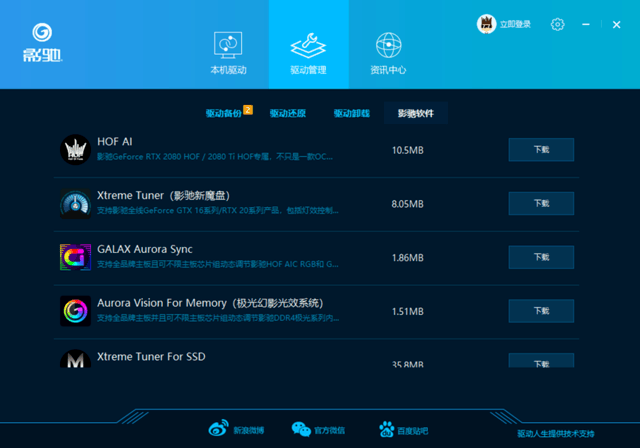
Task: Select the 驱动卸载 sub-tab
Action: 352,113
